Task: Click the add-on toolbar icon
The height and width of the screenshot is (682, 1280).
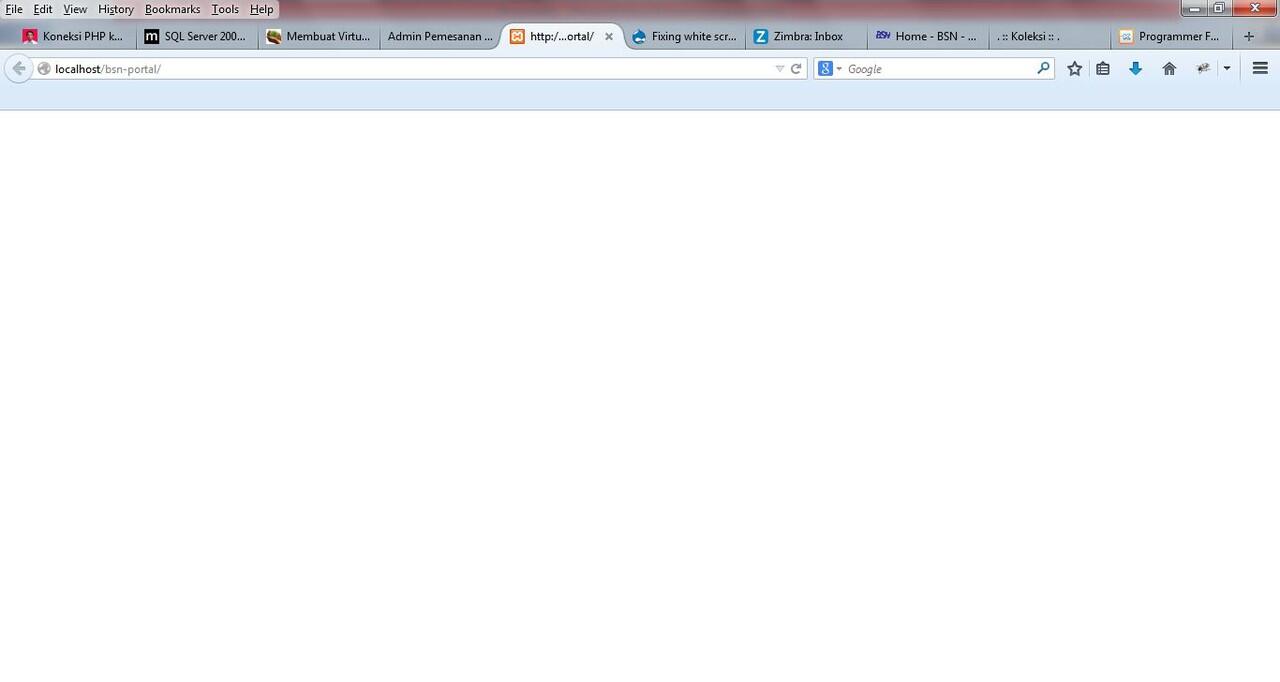Action: click(x=1203, y=68)
